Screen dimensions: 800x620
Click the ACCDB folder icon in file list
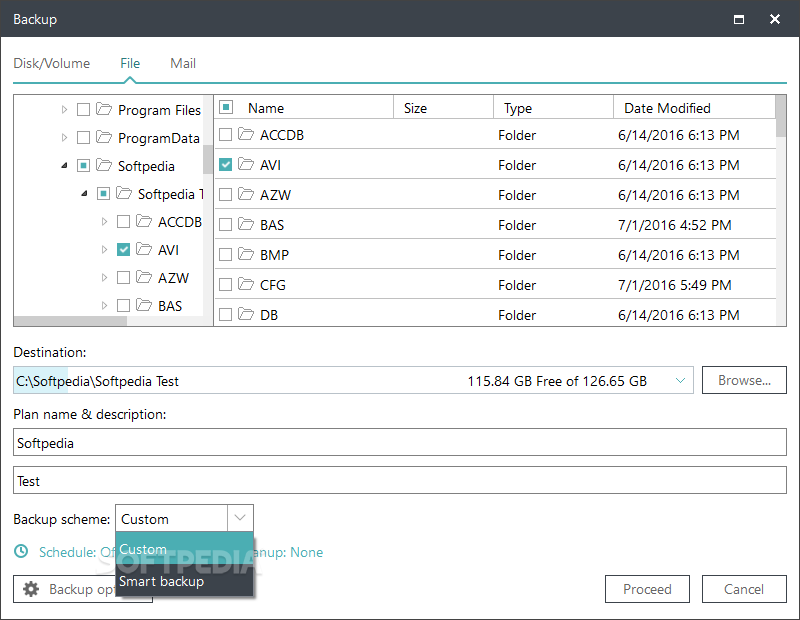246,134
